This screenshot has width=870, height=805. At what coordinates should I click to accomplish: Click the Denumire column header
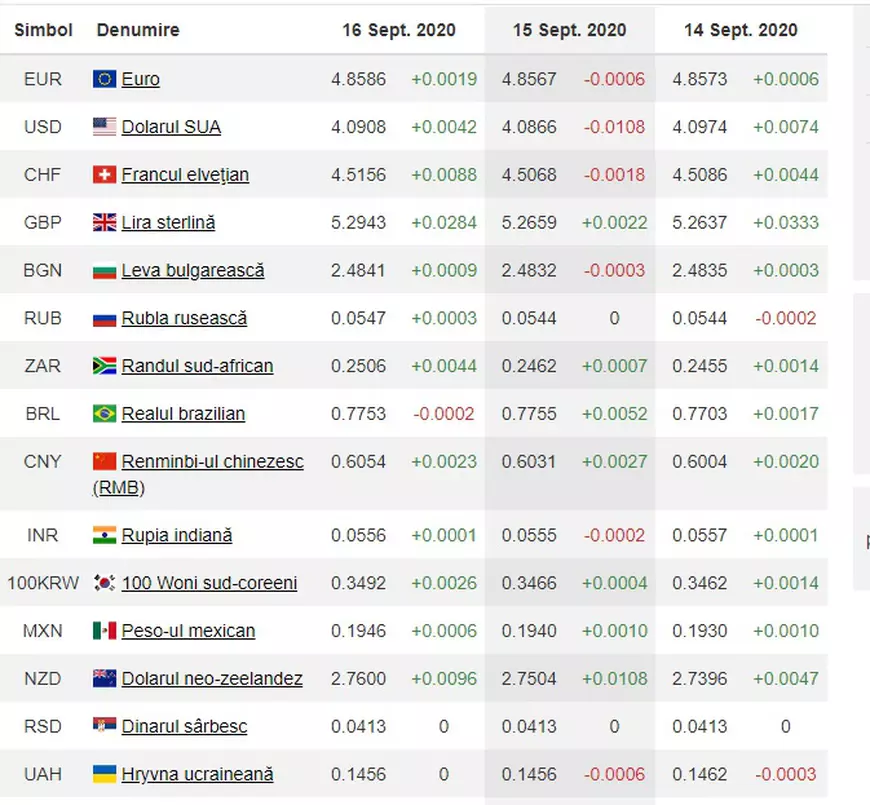click(138, 30)
